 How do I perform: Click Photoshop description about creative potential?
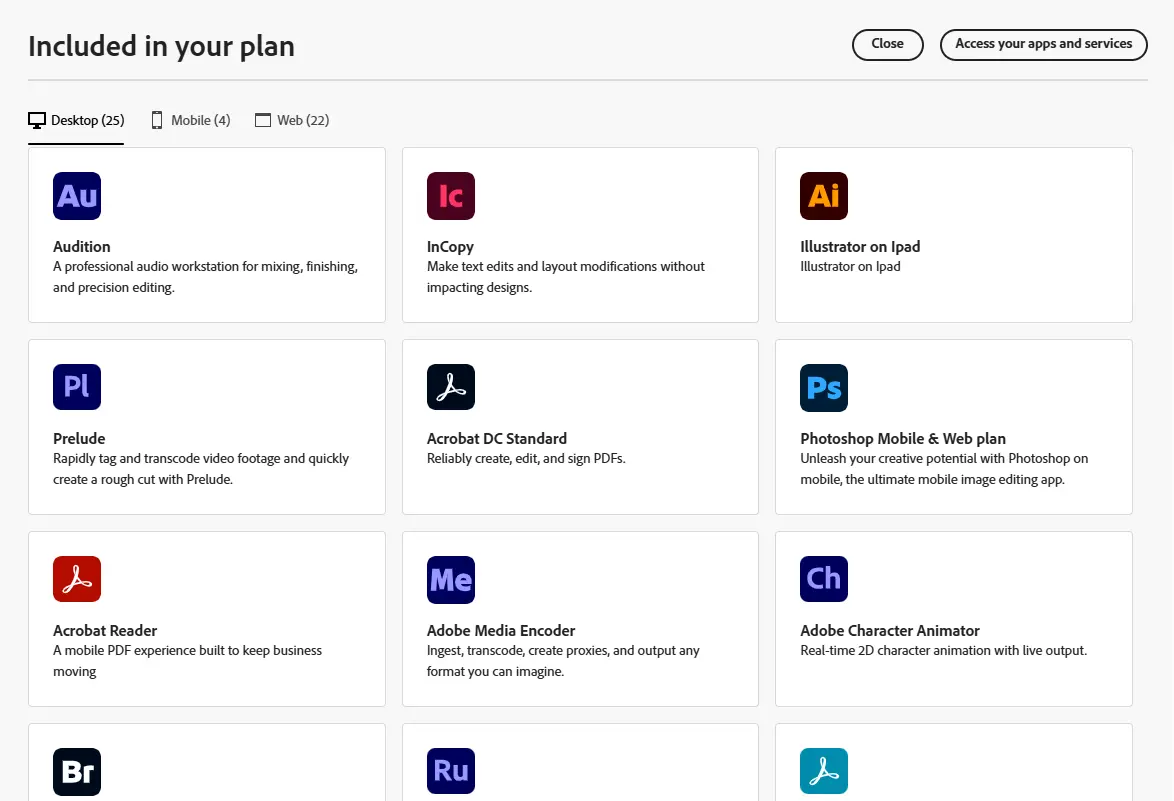(943, 469)
